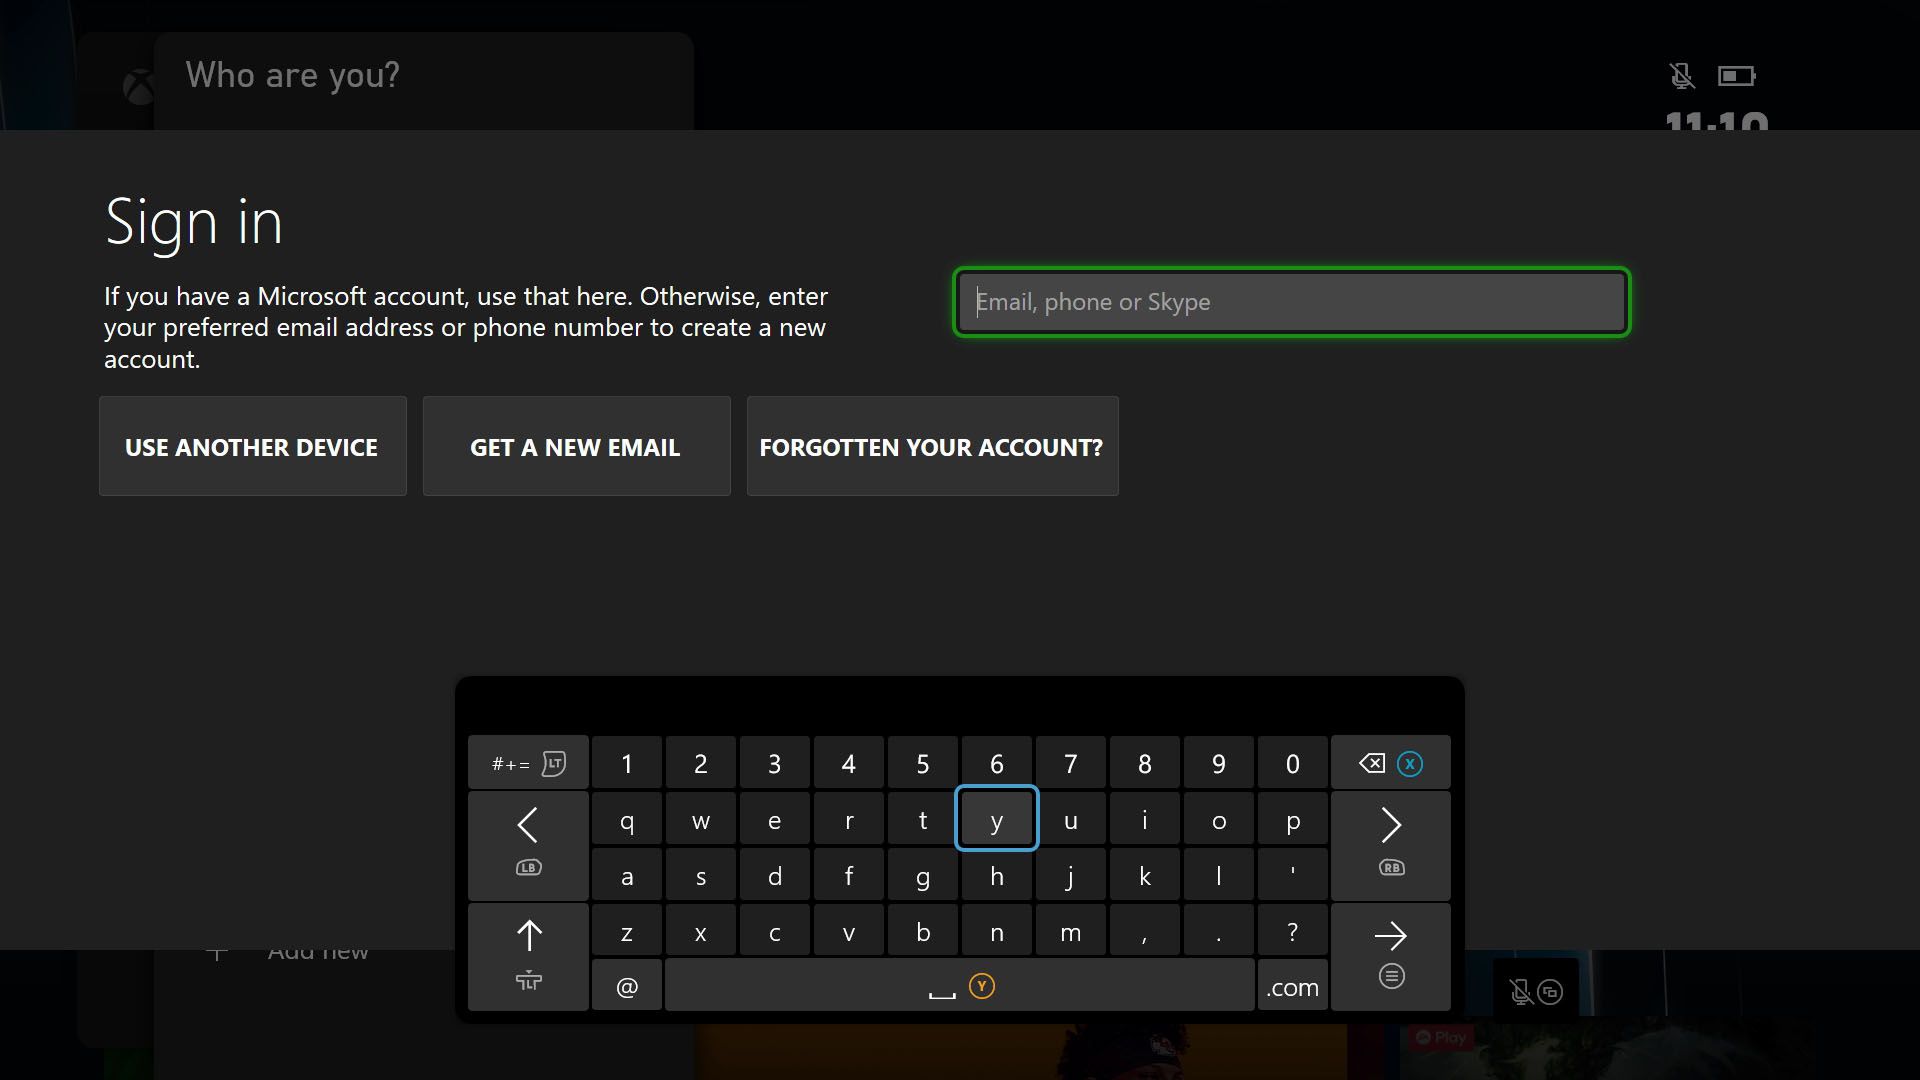
Task: Tap the h letter key
Action: click(997, 876)
